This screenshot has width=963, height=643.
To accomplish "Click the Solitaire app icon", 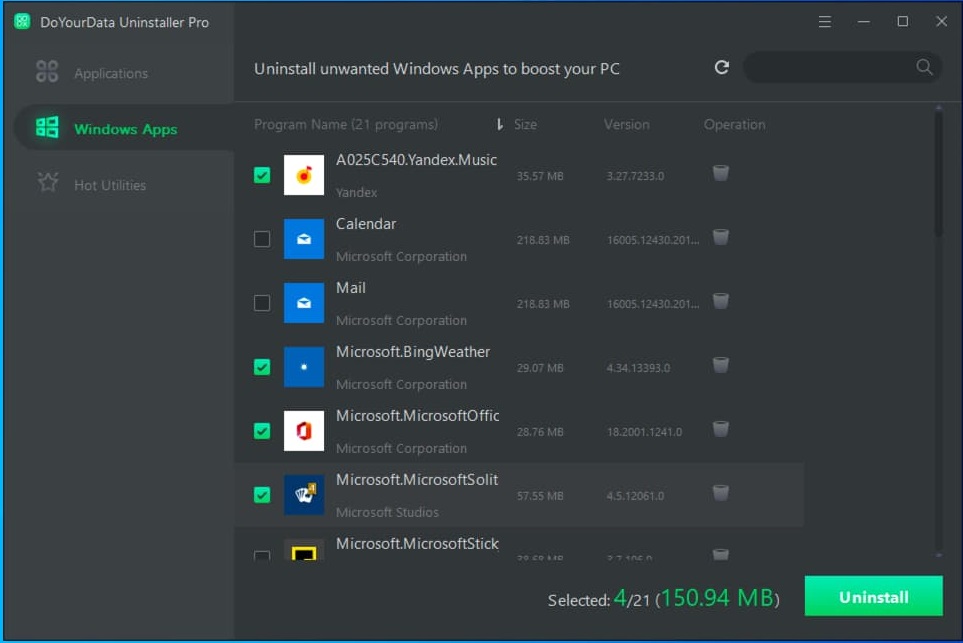I will (304, 494).
